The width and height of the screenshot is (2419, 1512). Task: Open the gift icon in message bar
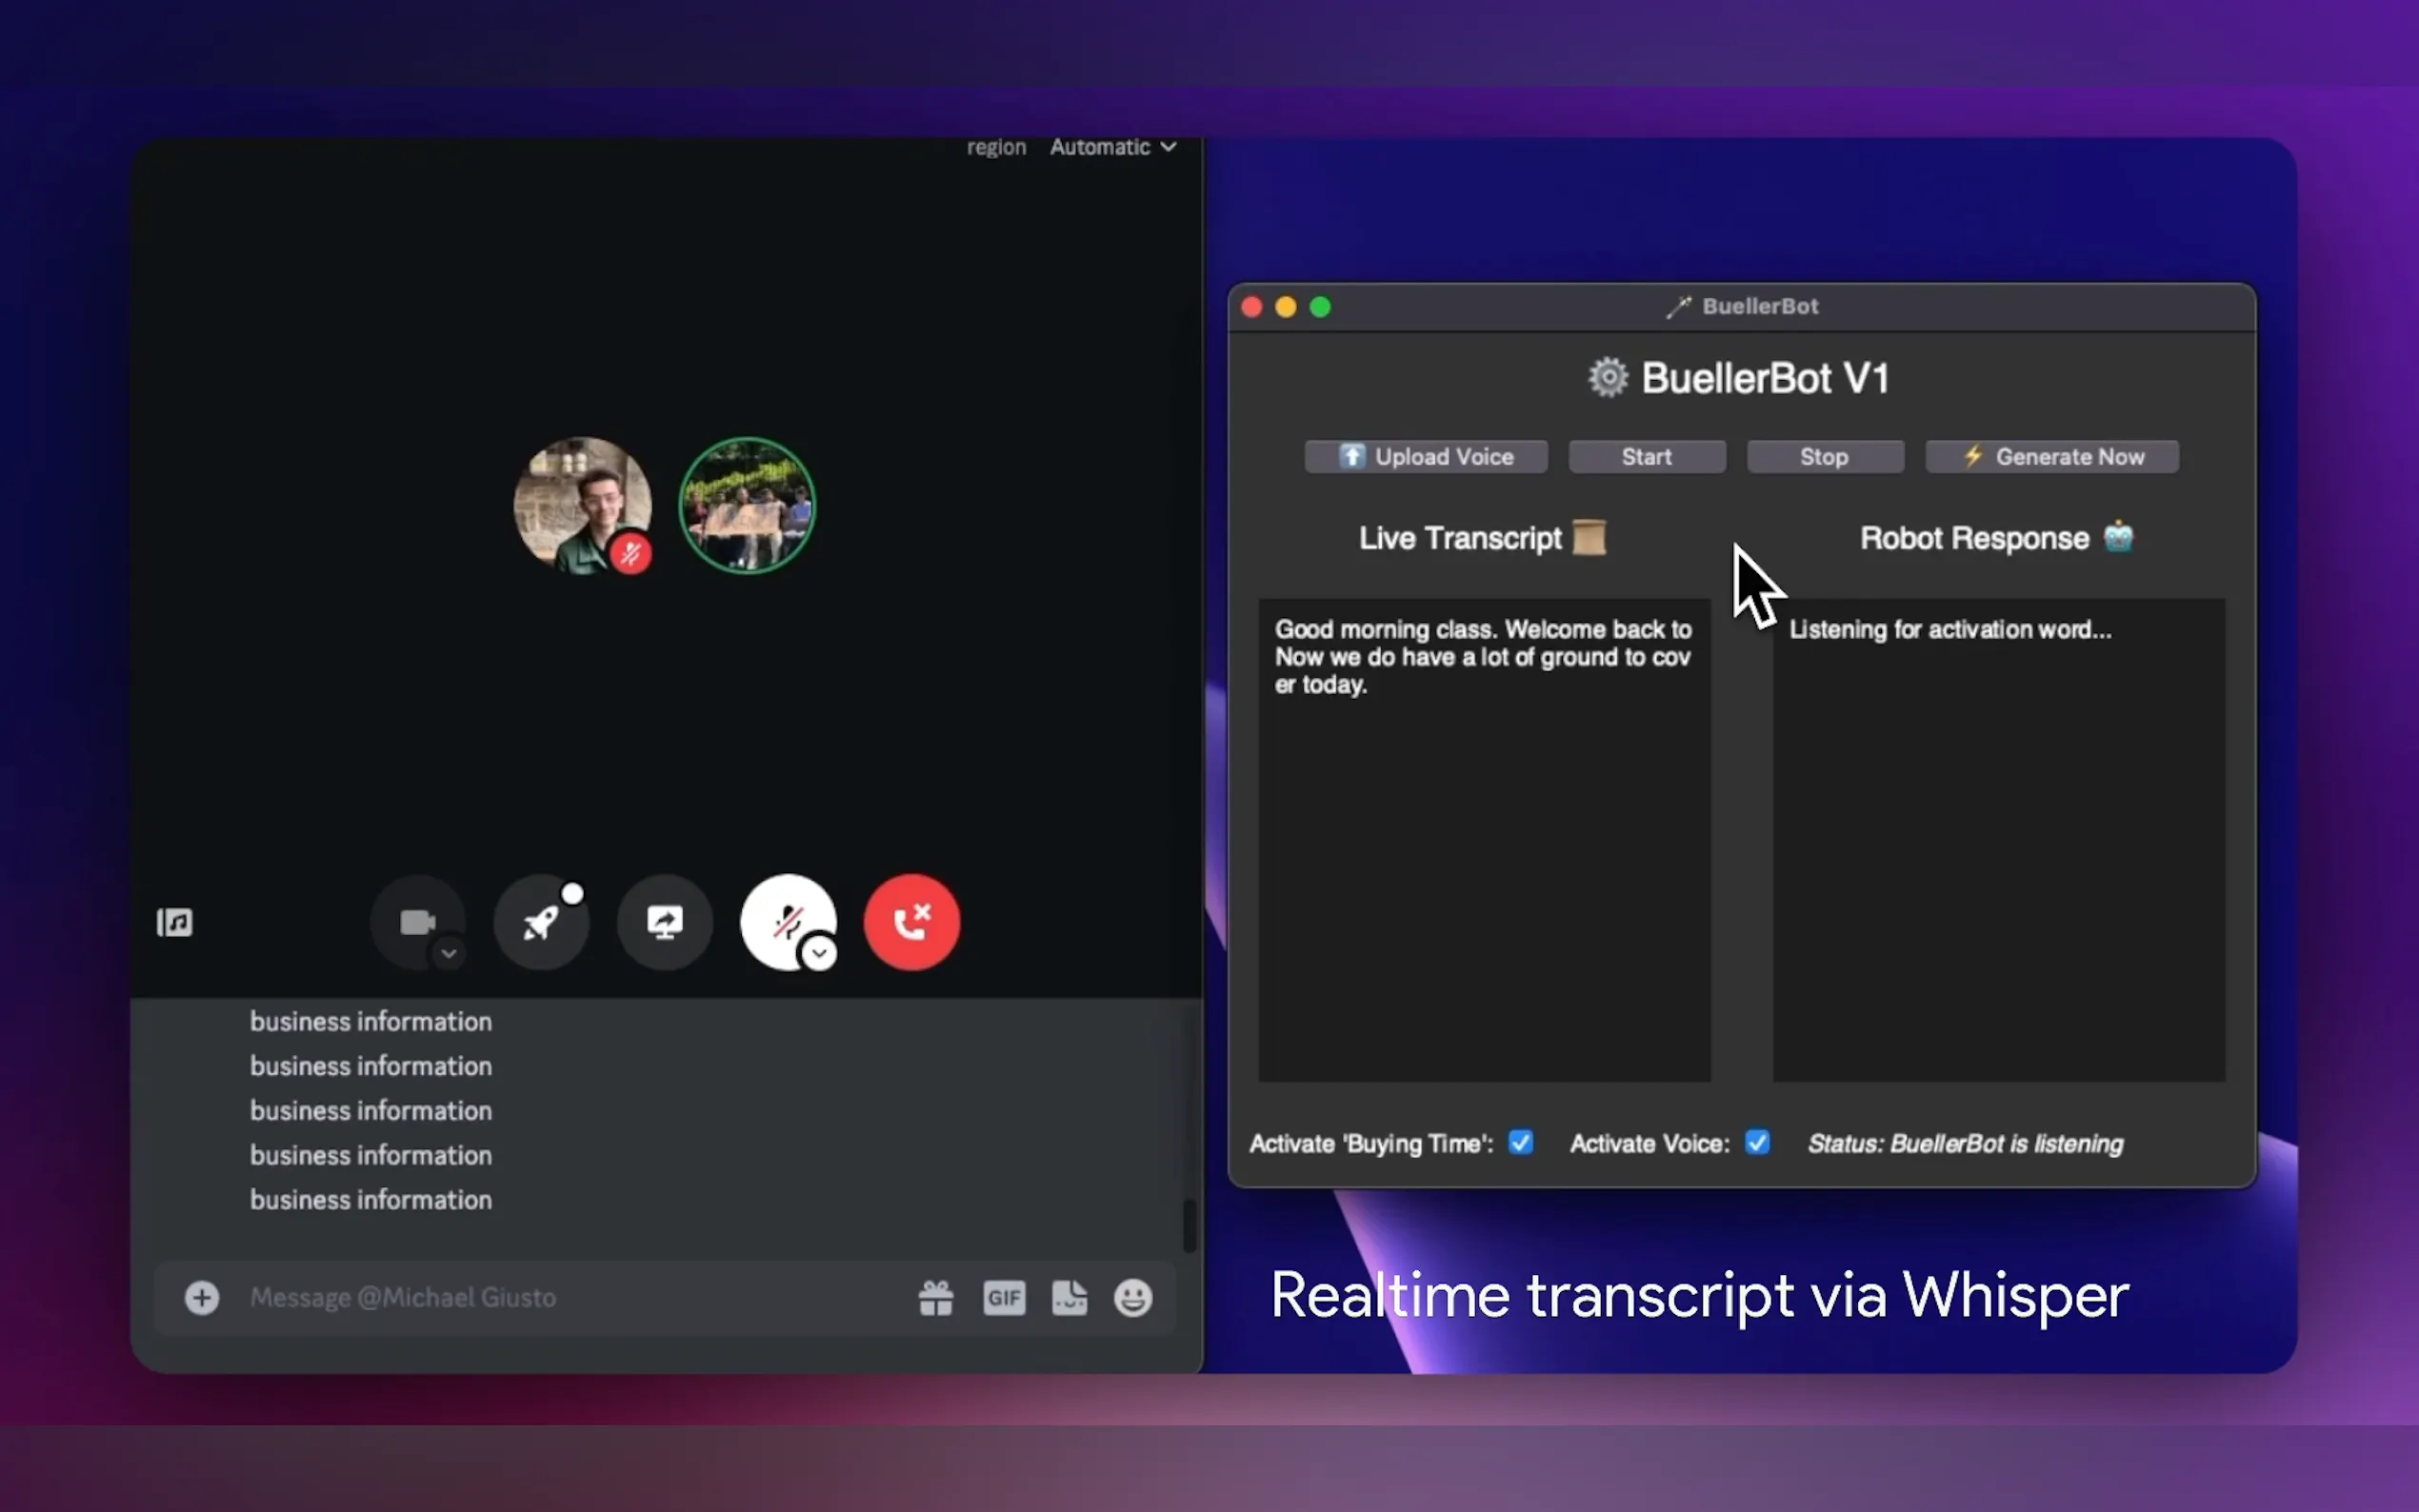pos(935,1297)
